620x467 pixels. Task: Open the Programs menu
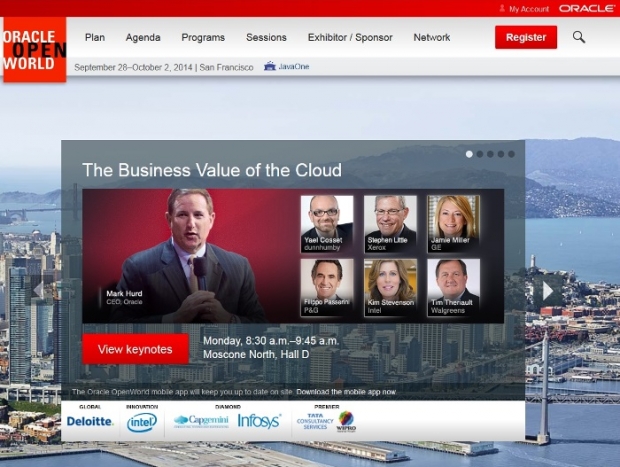click(203, 38)
